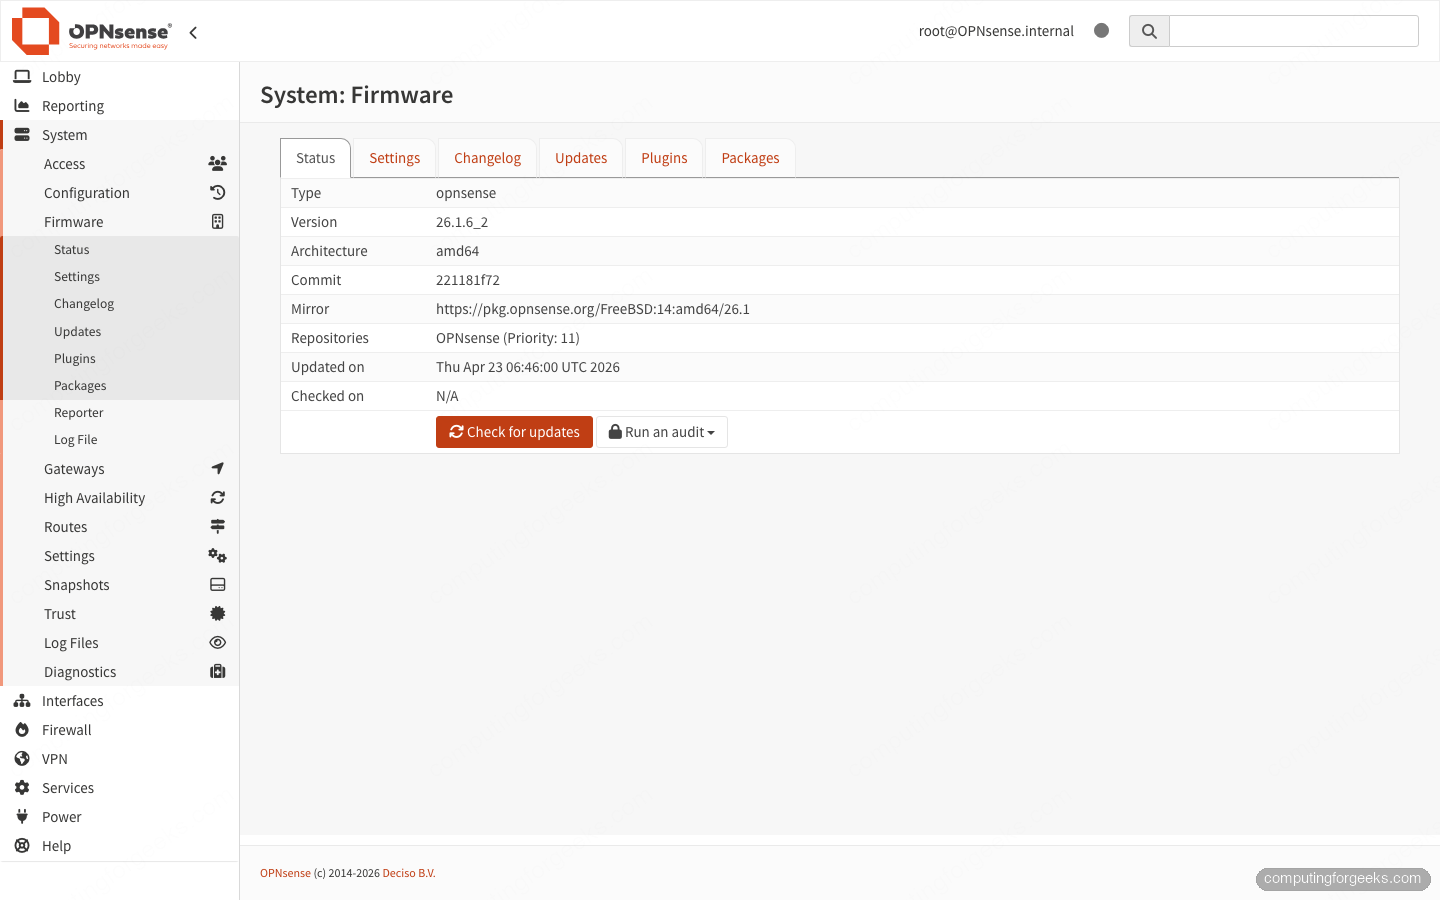Open the OPNsense footer link

[285, 873]
